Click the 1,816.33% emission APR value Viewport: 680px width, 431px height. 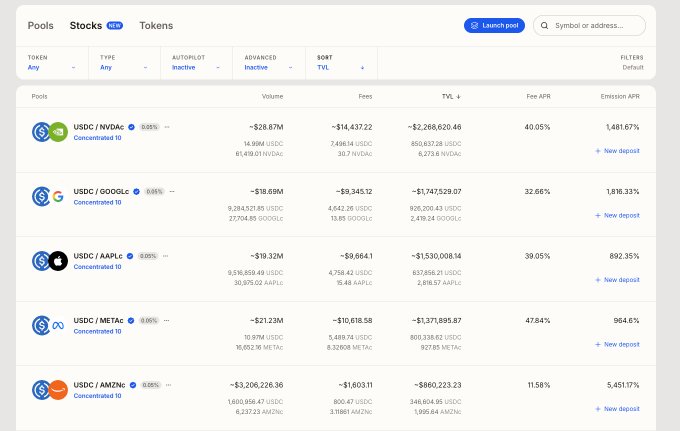click(623, 192)
